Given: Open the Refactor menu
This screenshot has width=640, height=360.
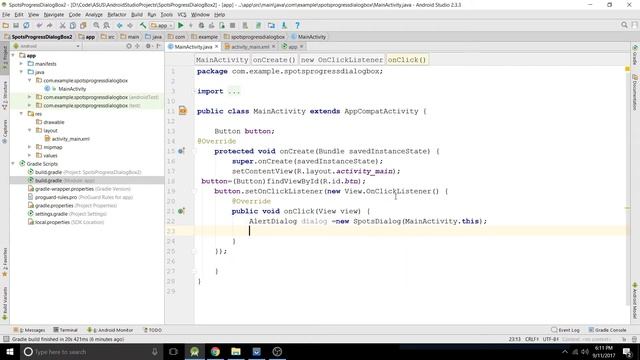Looking at the screenshot, I should point(117,15).
